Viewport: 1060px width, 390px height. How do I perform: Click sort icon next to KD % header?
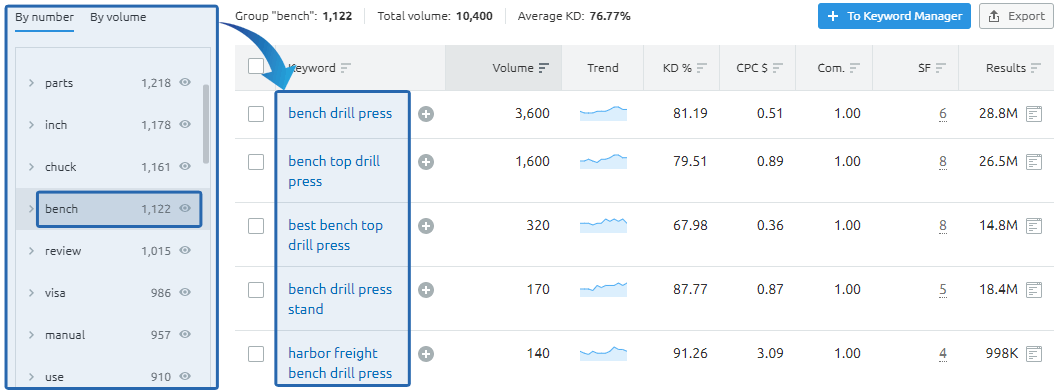(x=702, y=68)
